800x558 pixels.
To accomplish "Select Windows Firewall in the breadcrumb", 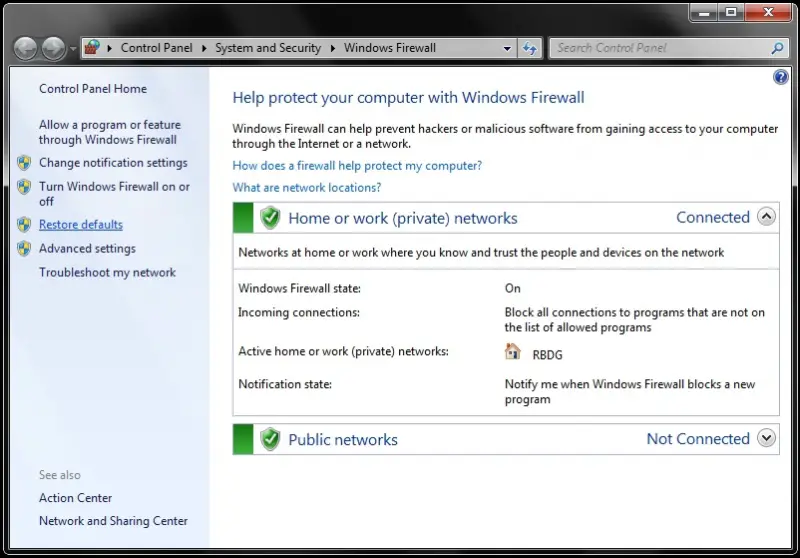I will [390, 48].
